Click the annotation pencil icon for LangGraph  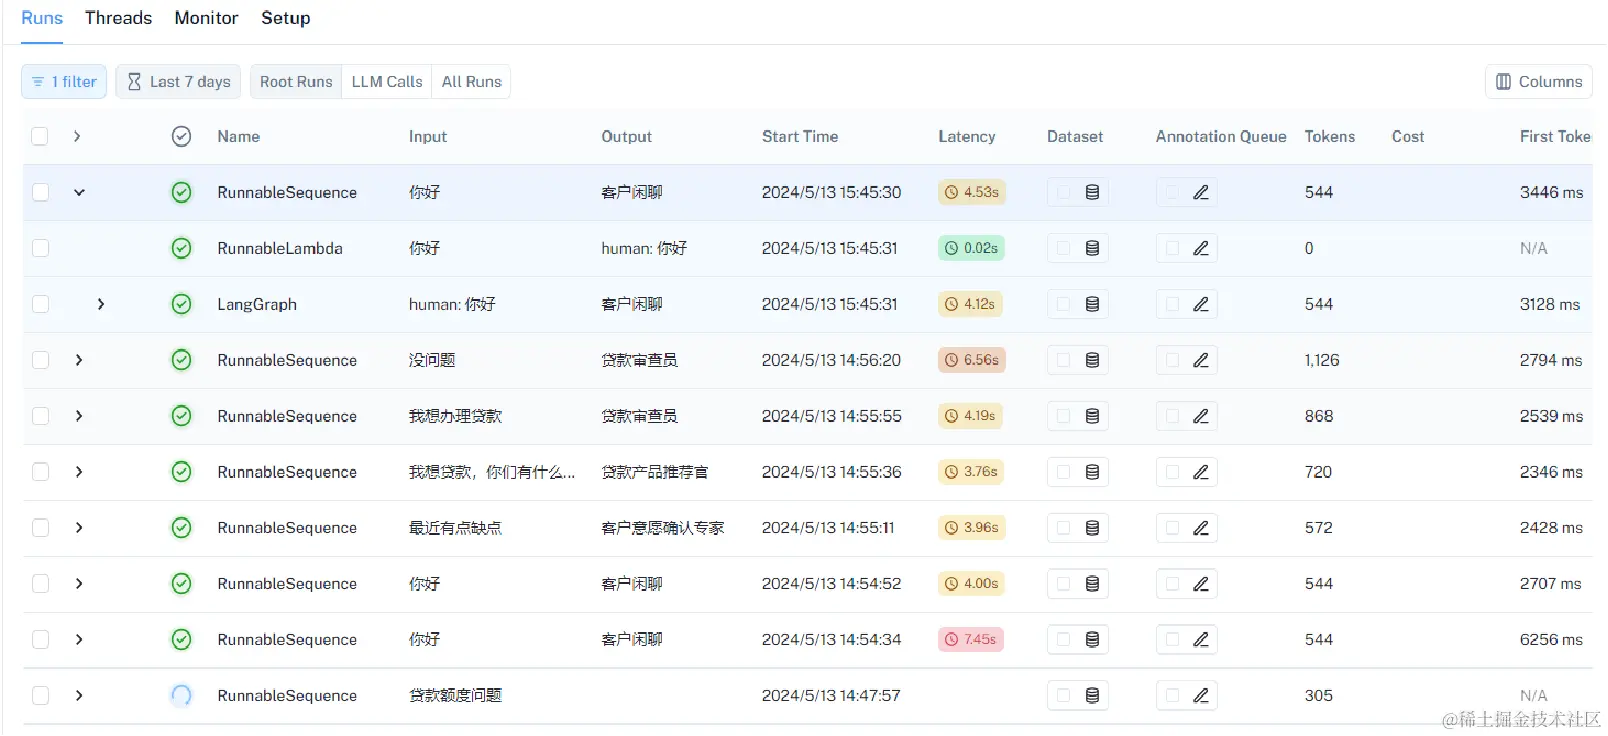coord(1201,304)
